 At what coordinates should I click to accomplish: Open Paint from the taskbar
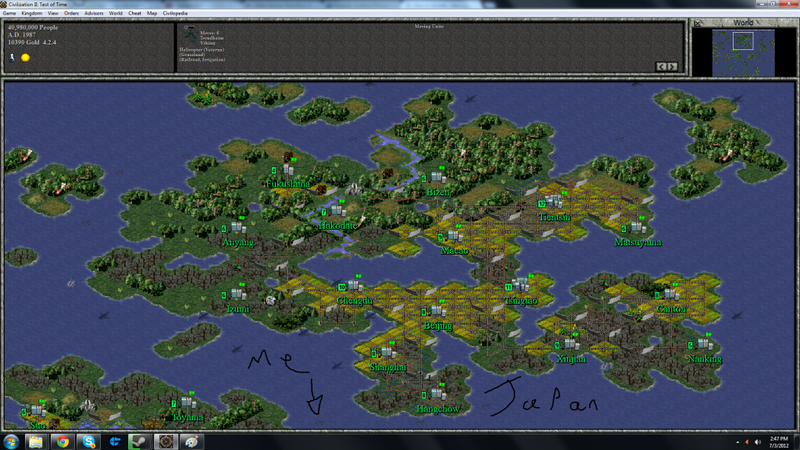(x=191, y=442)
